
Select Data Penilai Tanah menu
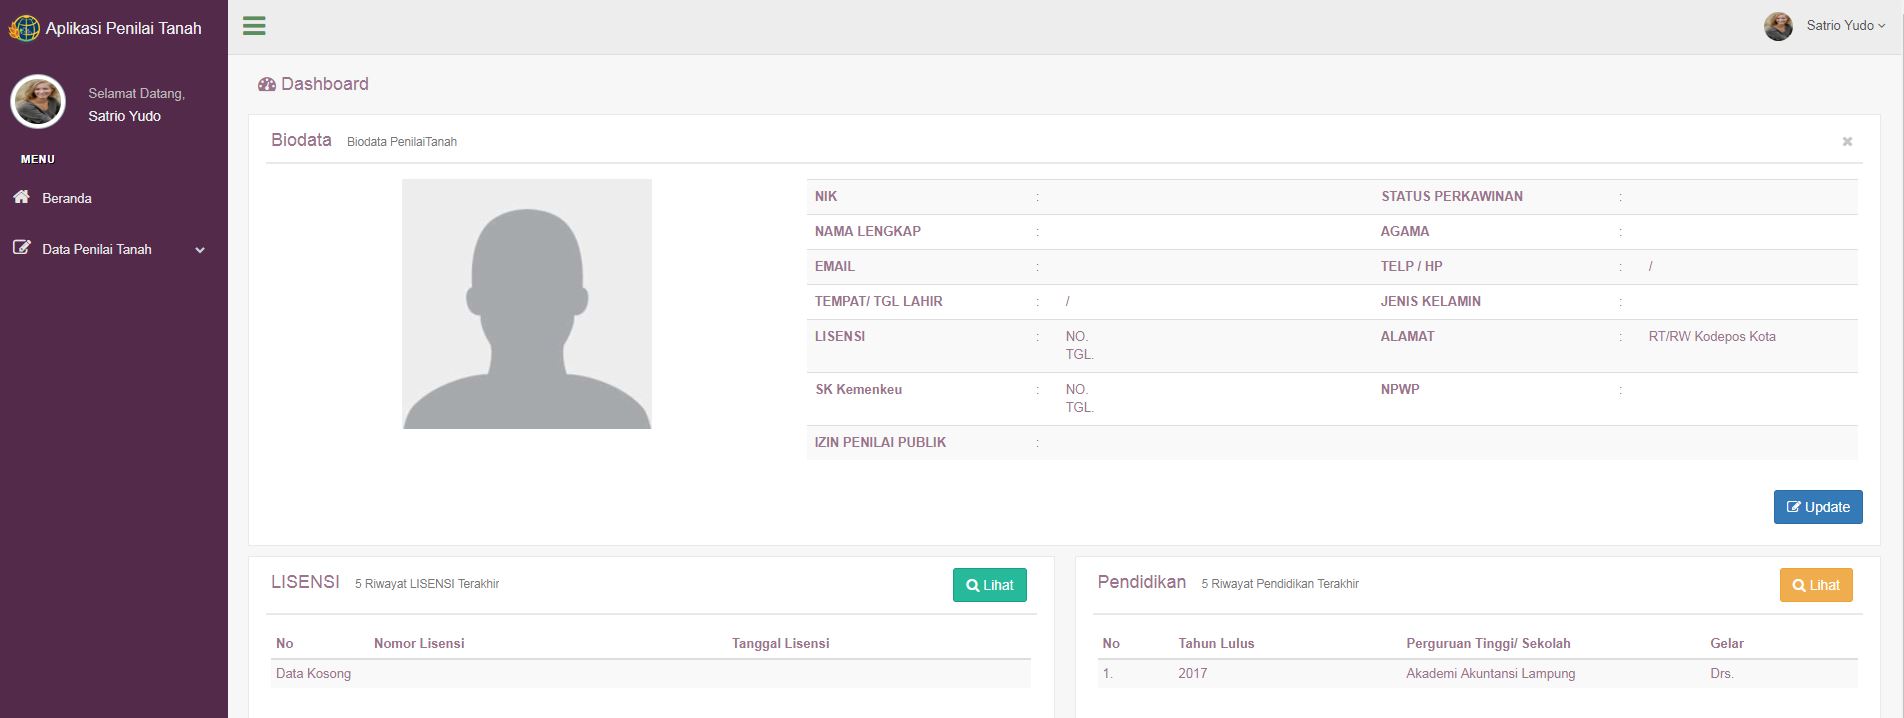(97, 249)
